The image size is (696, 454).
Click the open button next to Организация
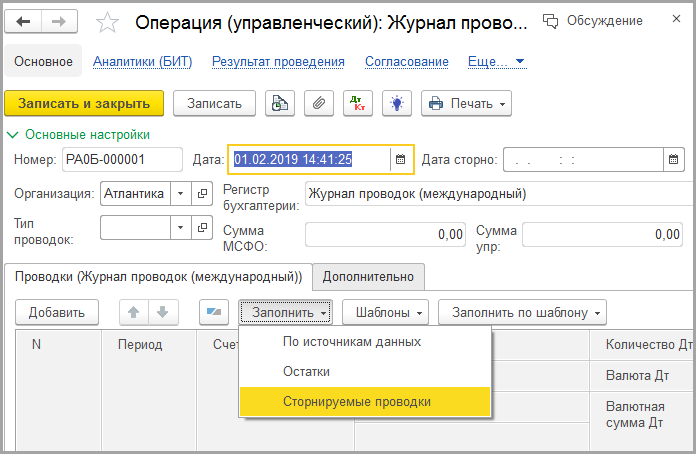[202, 194]
